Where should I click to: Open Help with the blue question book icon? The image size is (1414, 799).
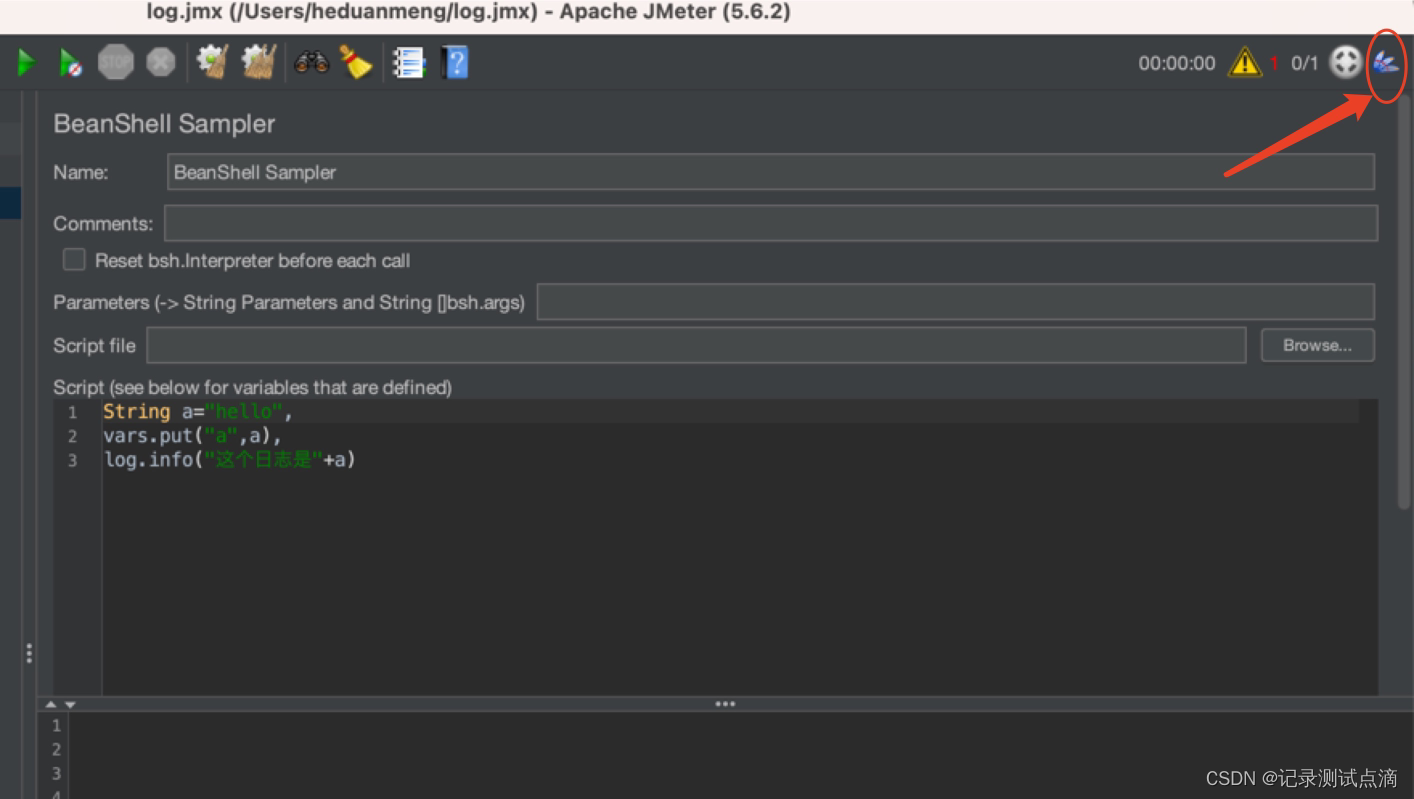point(455,63)
